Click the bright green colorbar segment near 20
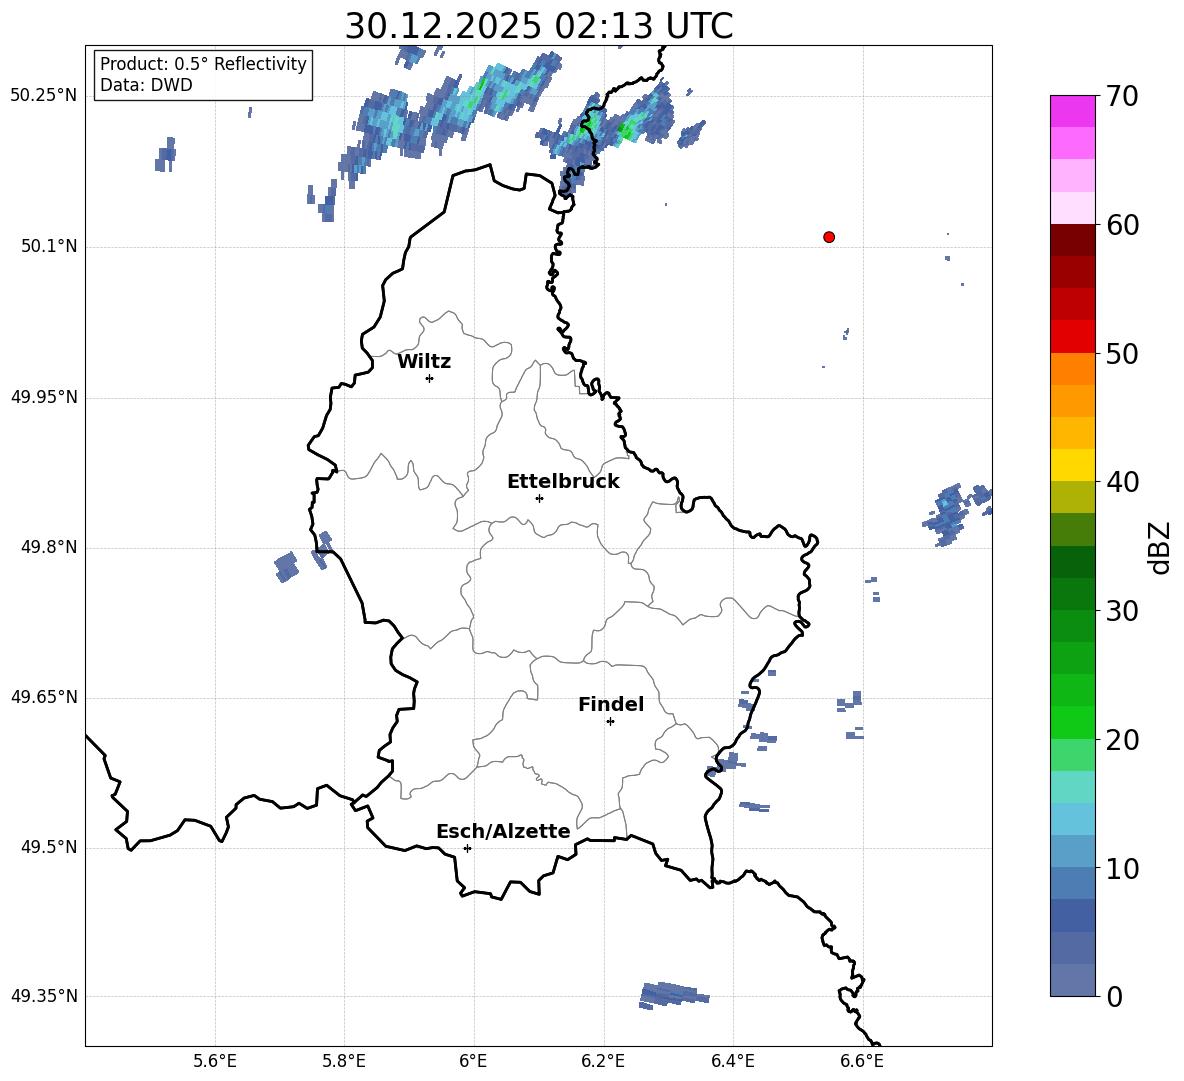1184x1081 pixels. click(x=1072, y=722)
